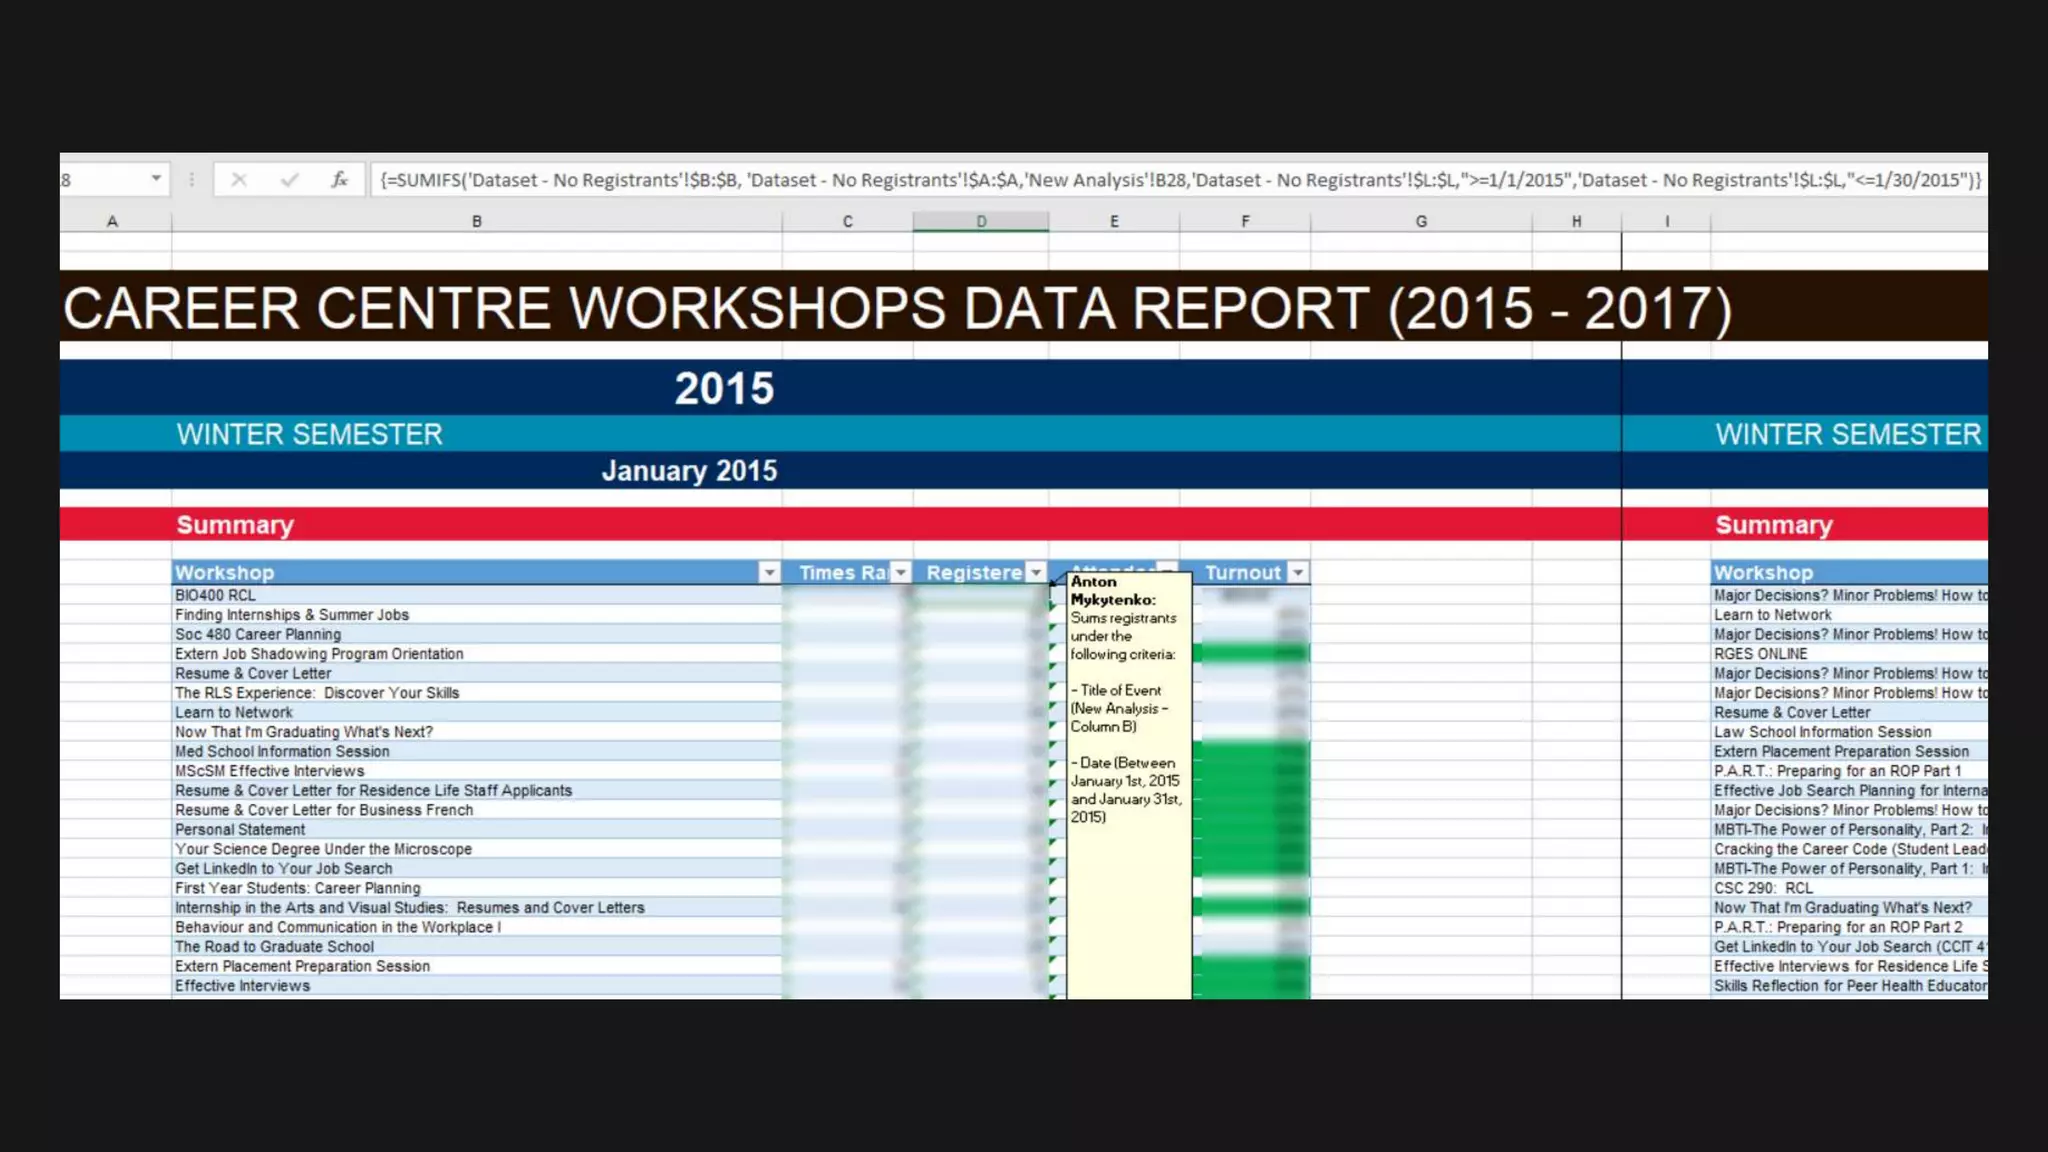Open the Registered column filter dropdown
Screen dimensions: 2048x1152
coord(1036,572)
